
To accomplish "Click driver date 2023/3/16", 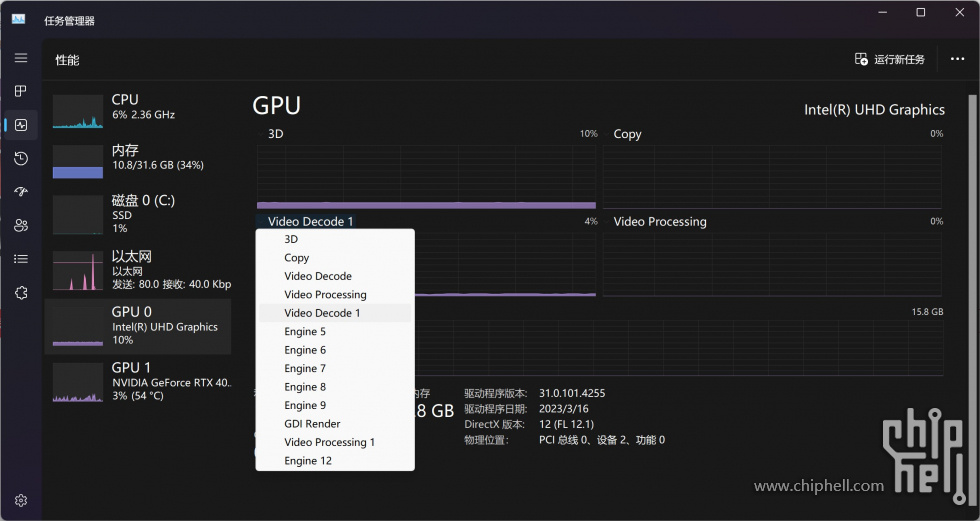I will pos(565,409).
